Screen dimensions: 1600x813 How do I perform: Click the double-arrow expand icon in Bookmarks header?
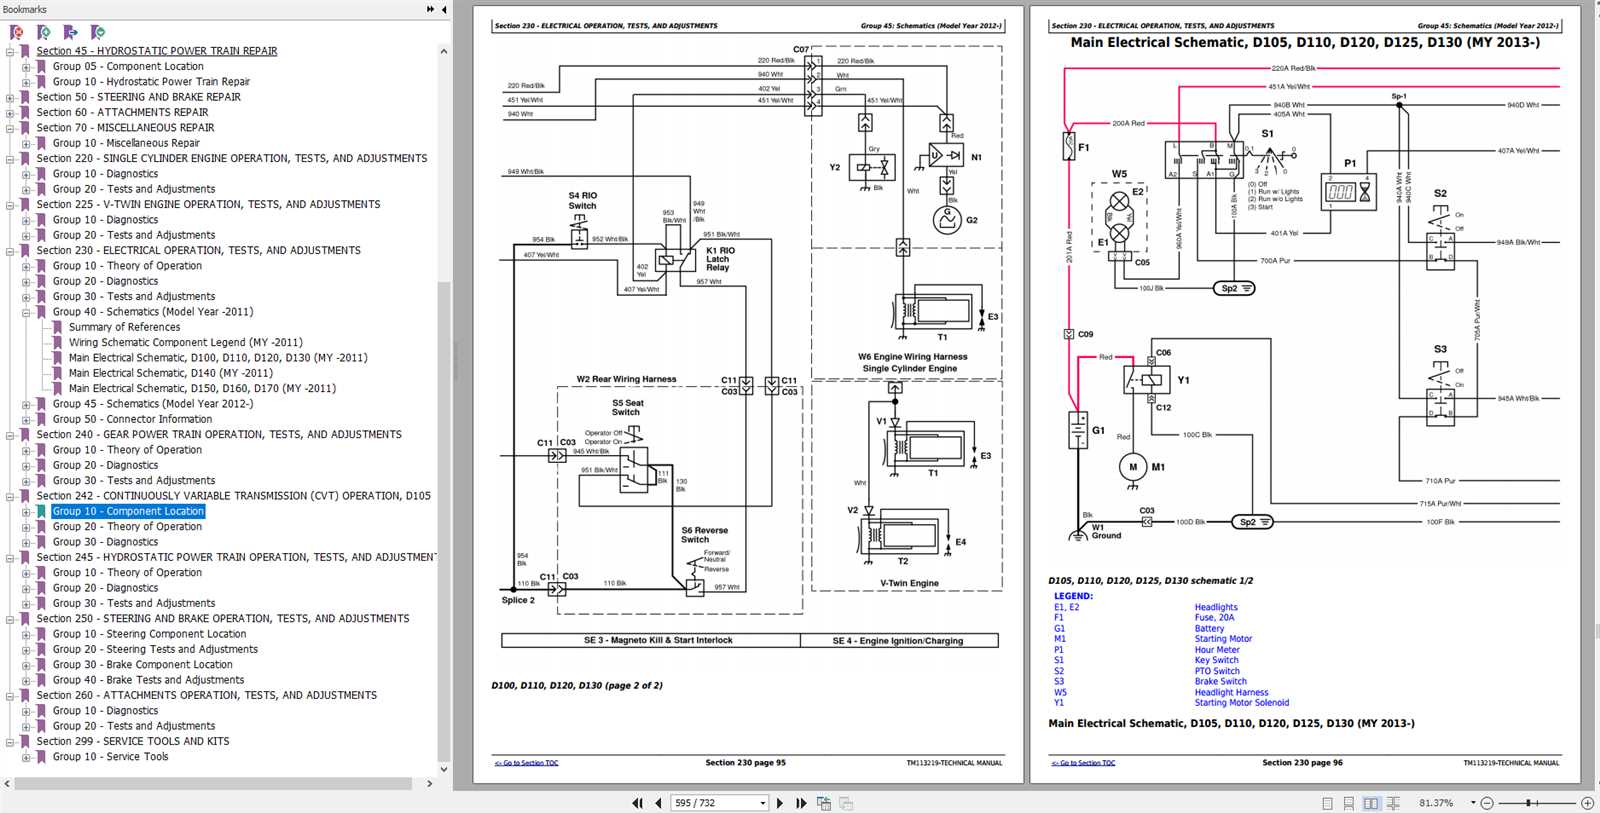click(x=430, y=9)
